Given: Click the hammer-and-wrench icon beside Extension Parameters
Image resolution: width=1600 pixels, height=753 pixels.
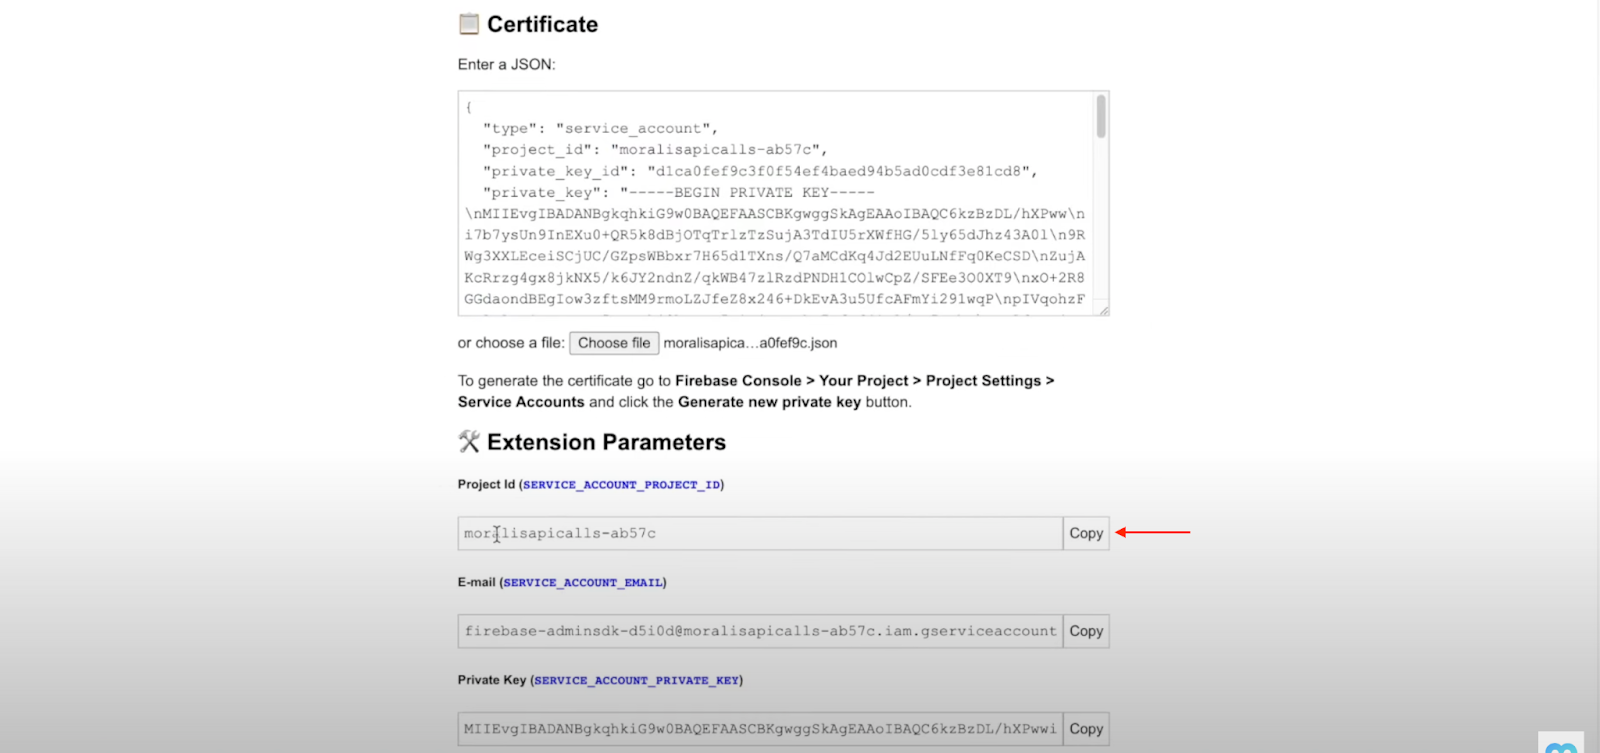Looking at the screenshot, I should click(468, 440).
